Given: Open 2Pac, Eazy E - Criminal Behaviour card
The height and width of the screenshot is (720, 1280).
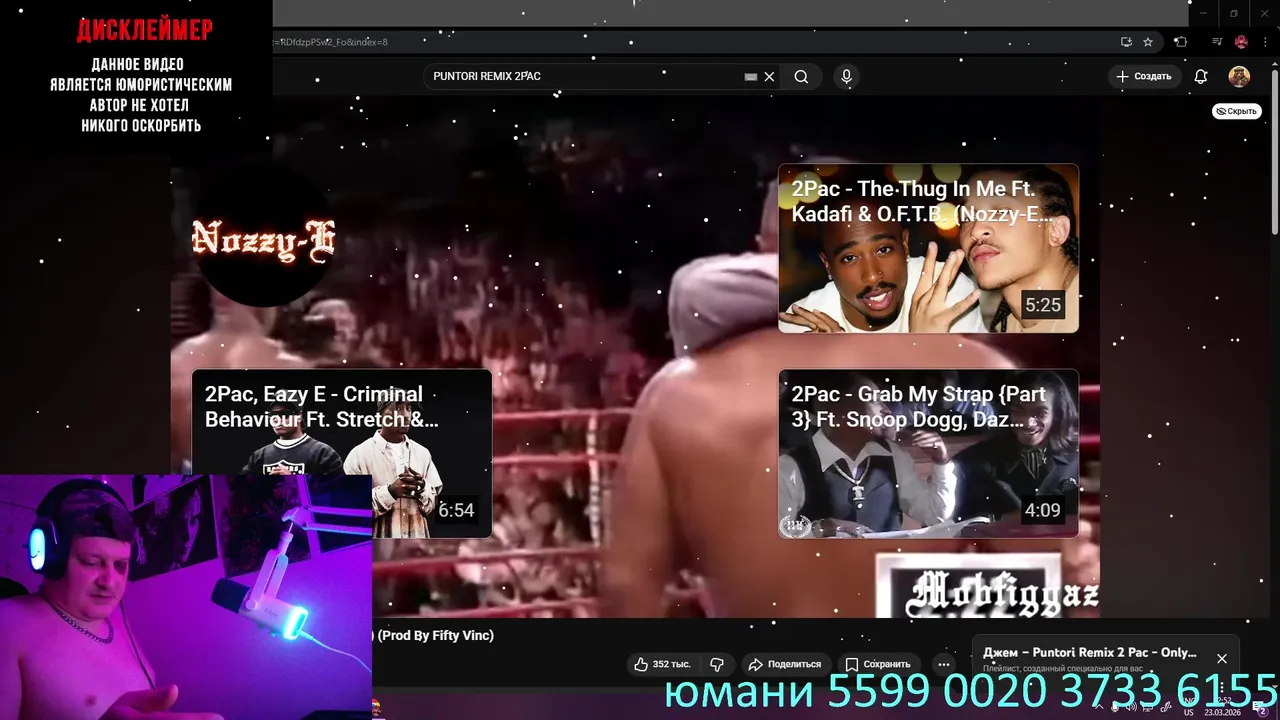Looking at the screenshot, I should [x=342, y=453].
